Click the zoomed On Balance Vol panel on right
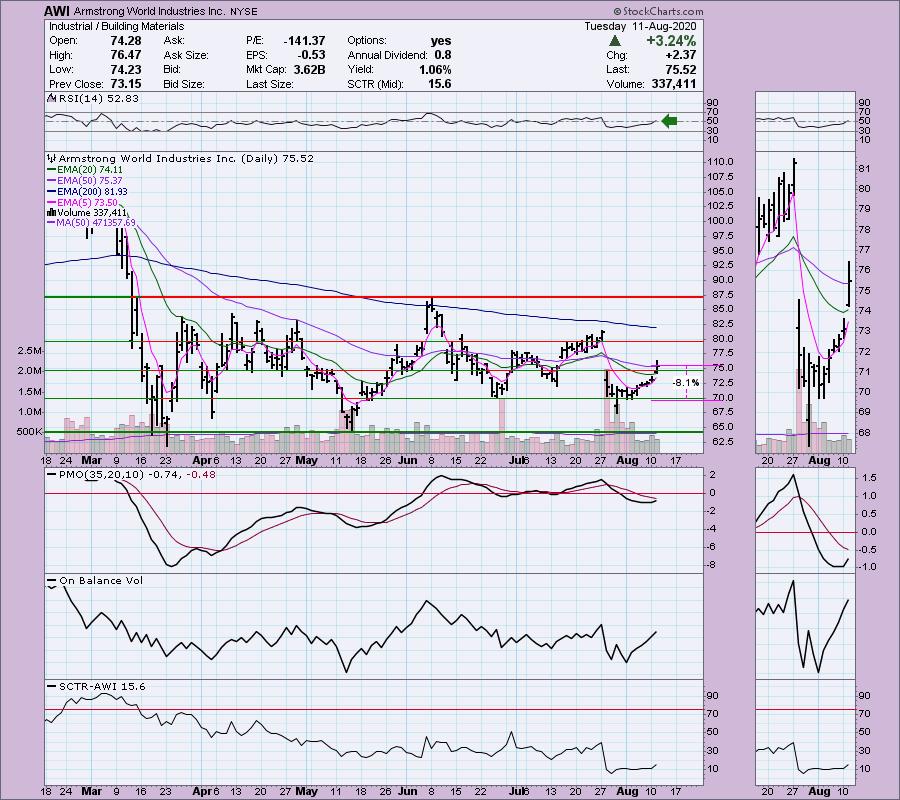 [x=805, y=627]
